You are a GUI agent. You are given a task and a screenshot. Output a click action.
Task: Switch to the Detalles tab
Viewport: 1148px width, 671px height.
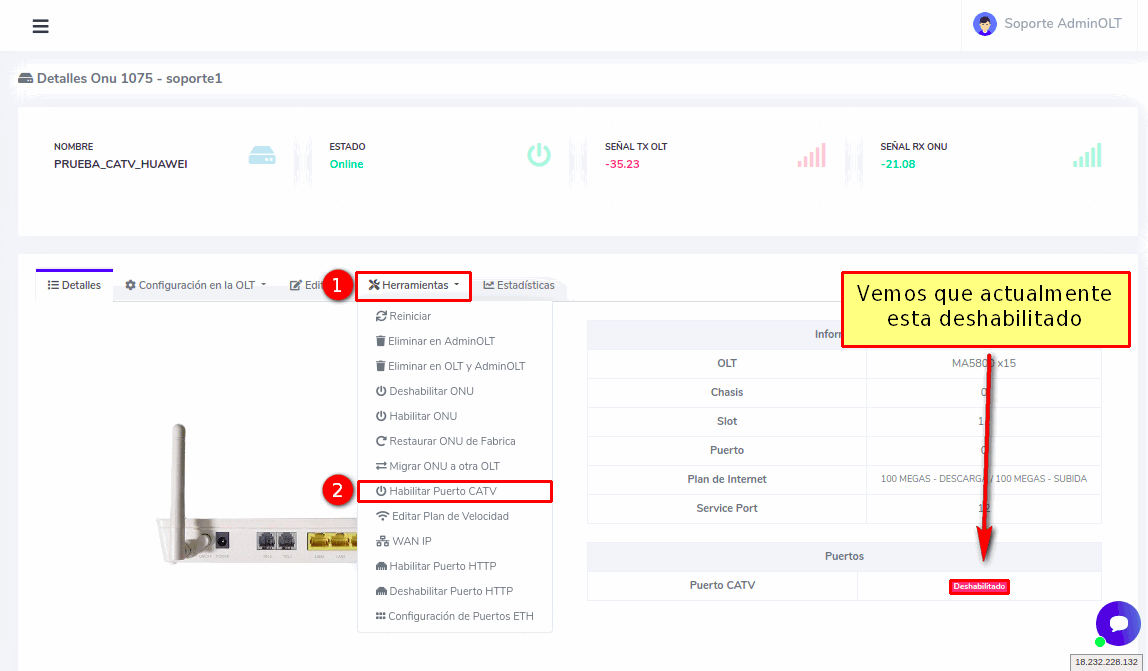click(75, 285)
